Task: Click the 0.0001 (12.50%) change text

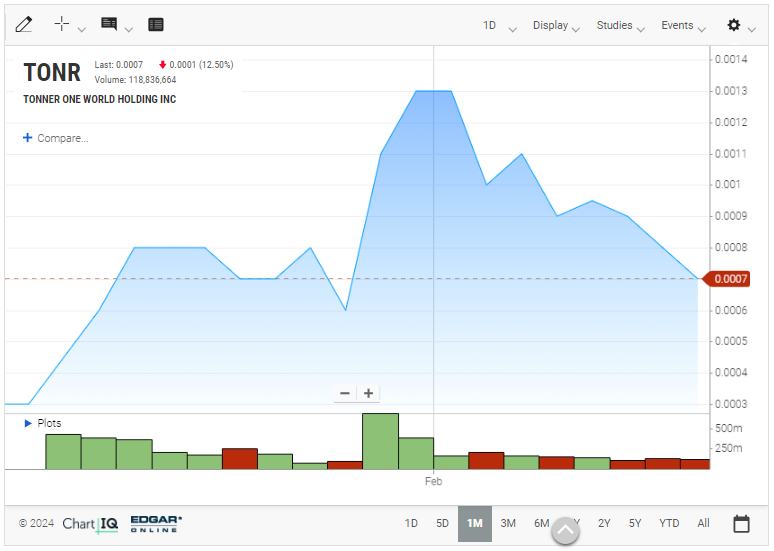Action: (201, 65)
